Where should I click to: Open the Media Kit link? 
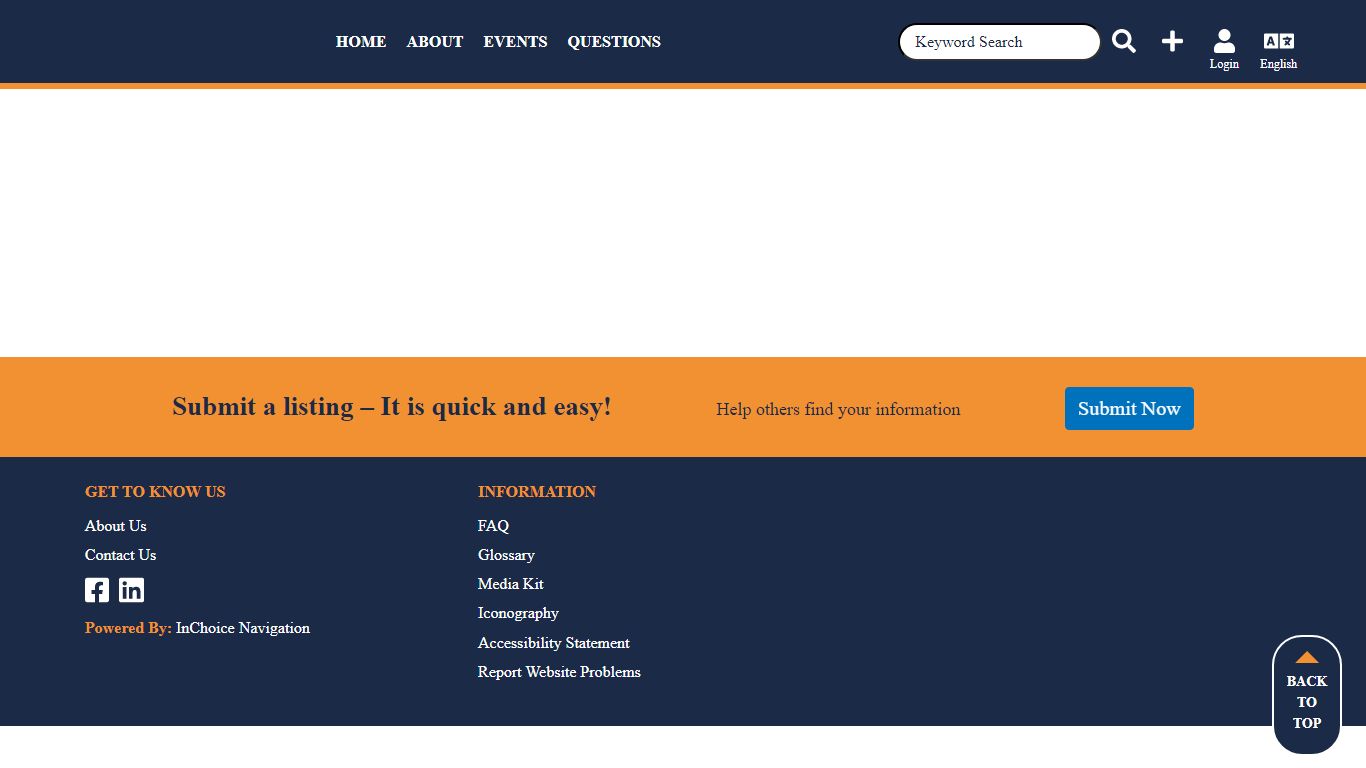(511, 584)
